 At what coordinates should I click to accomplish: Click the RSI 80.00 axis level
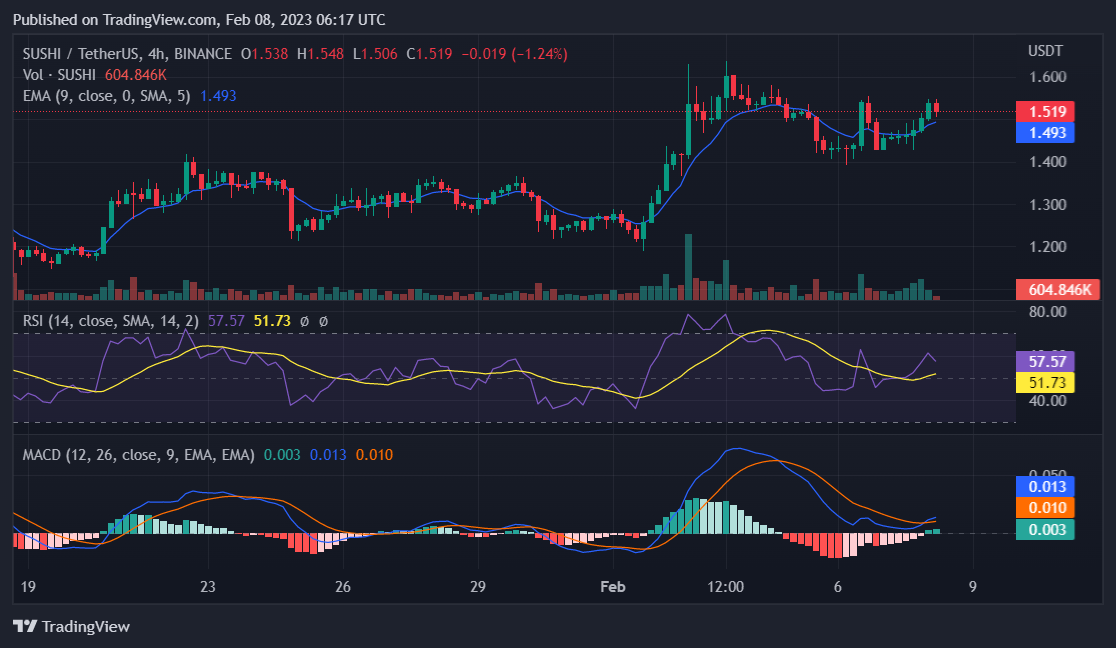(x=1048, y=312)
